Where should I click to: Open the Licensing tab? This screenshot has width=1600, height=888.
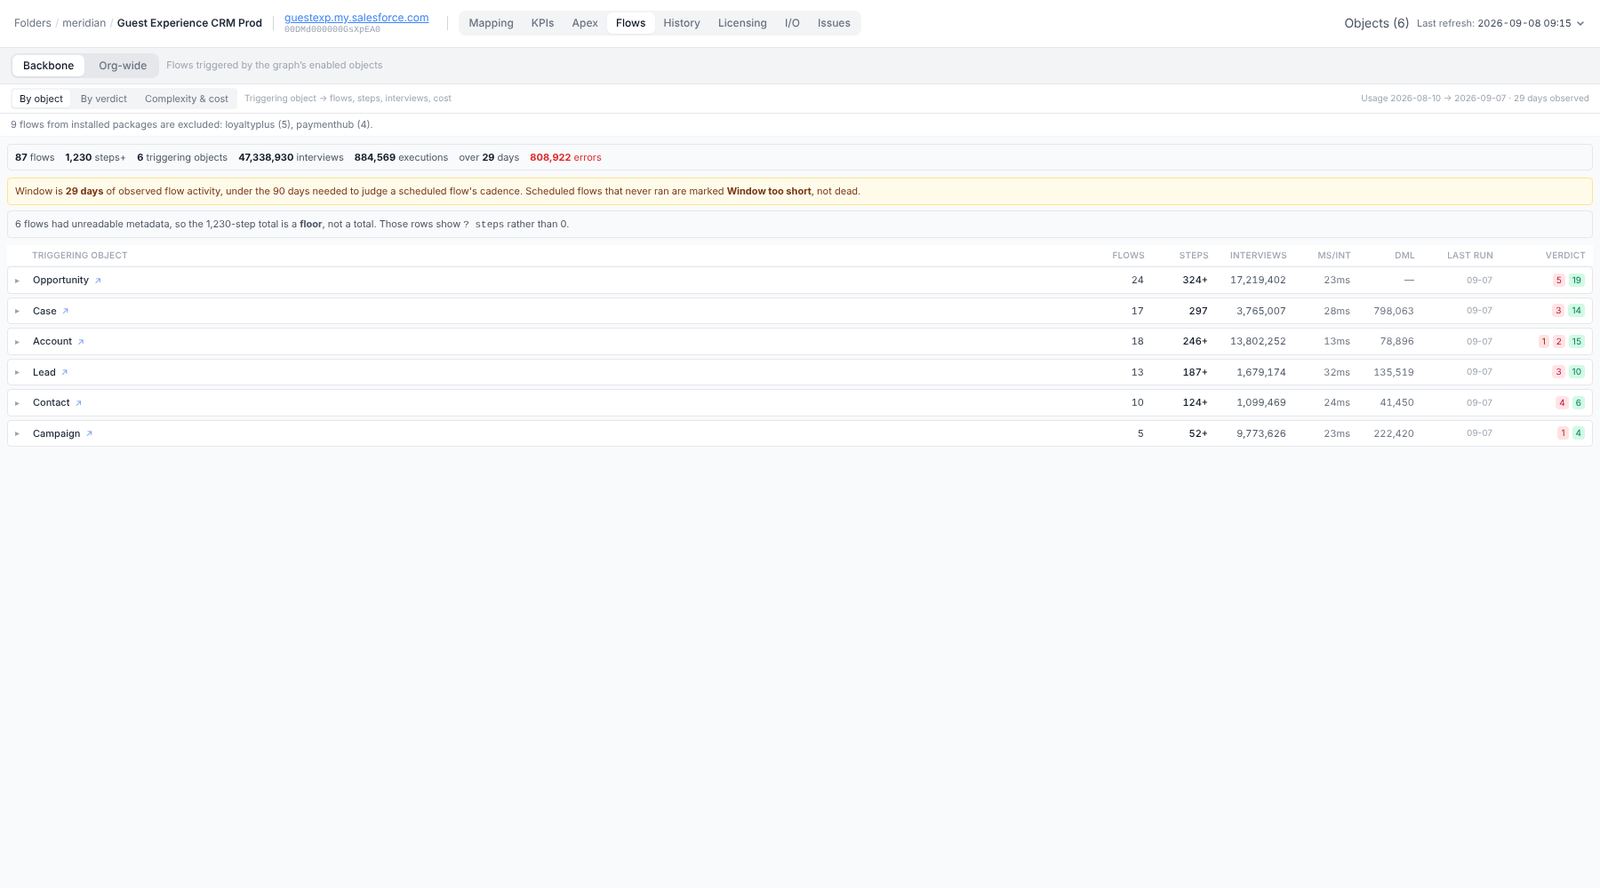point(742,23)
